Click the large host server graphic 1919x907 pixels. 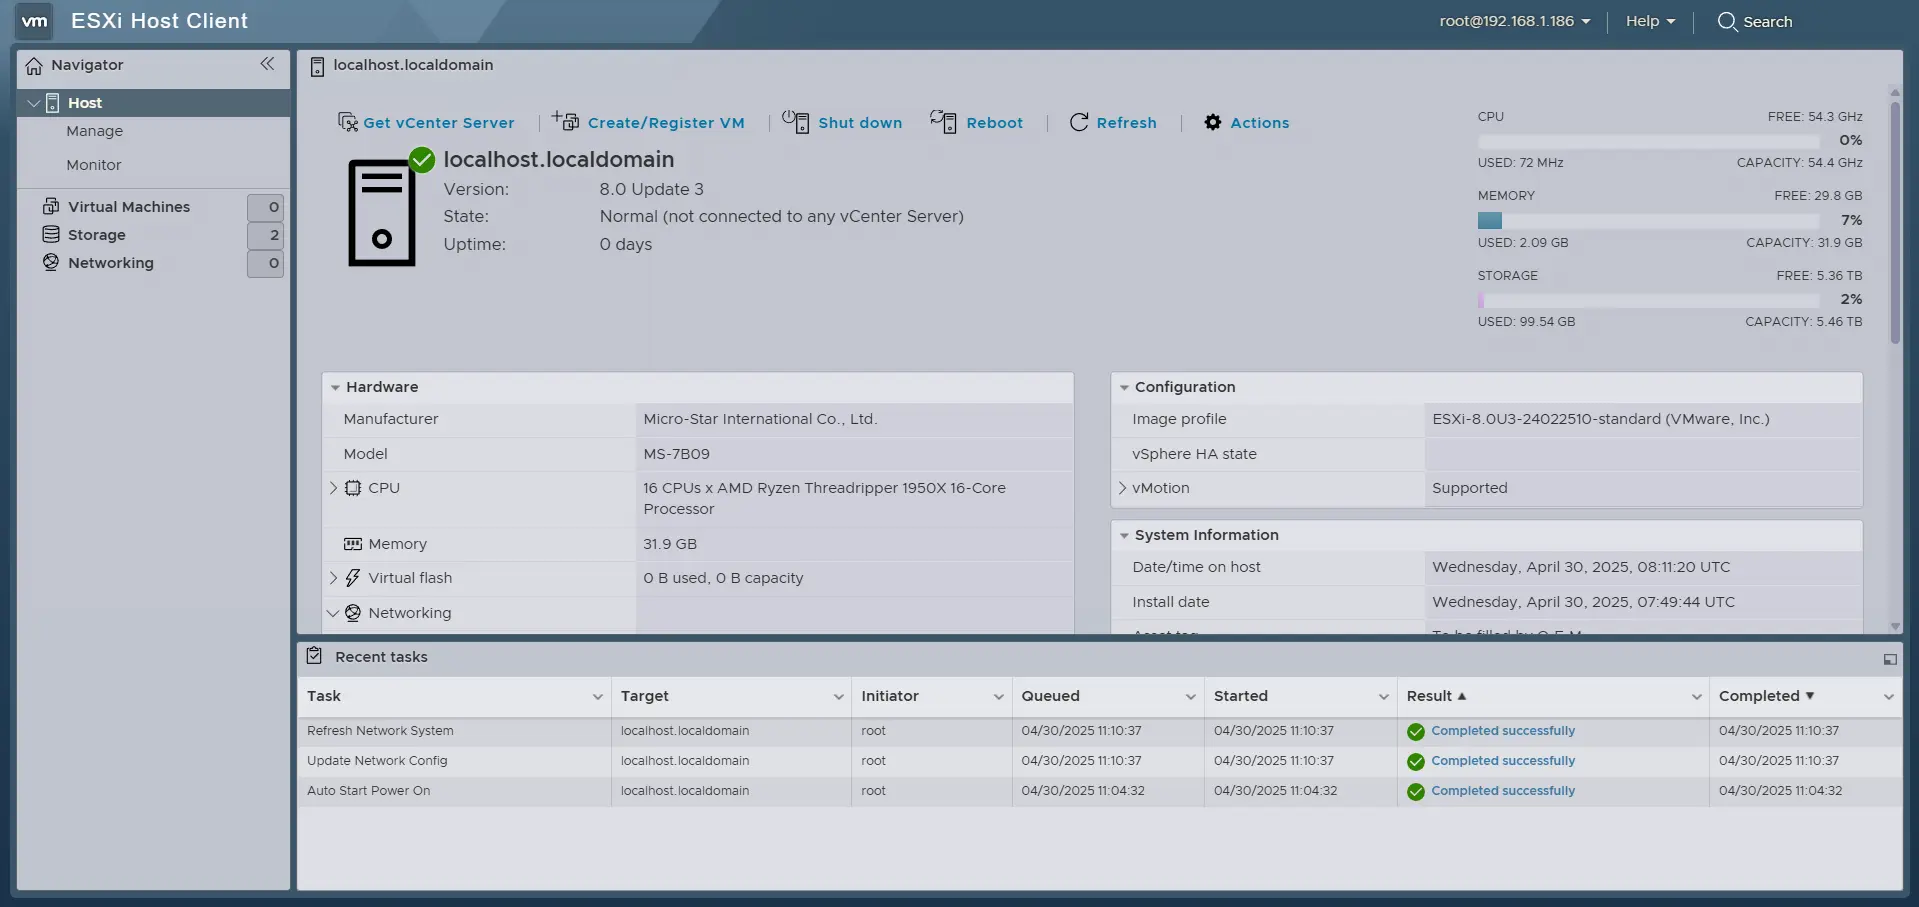click(x=381, y=213)
